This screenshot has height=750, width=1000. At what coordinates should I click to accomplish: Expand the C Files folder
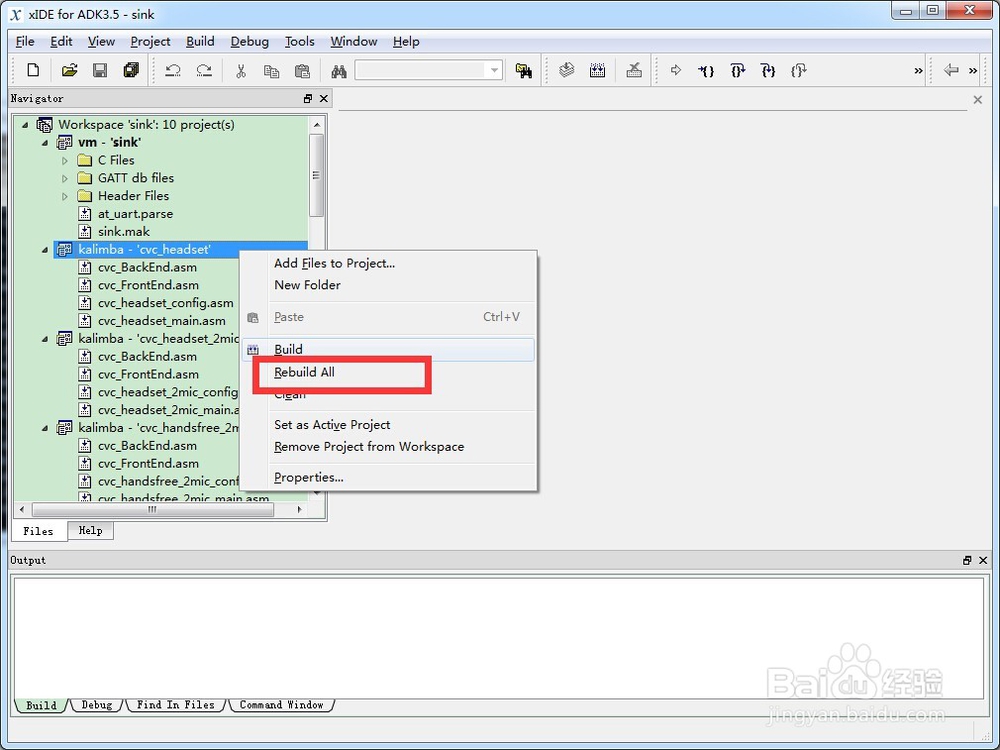(64, 161)
